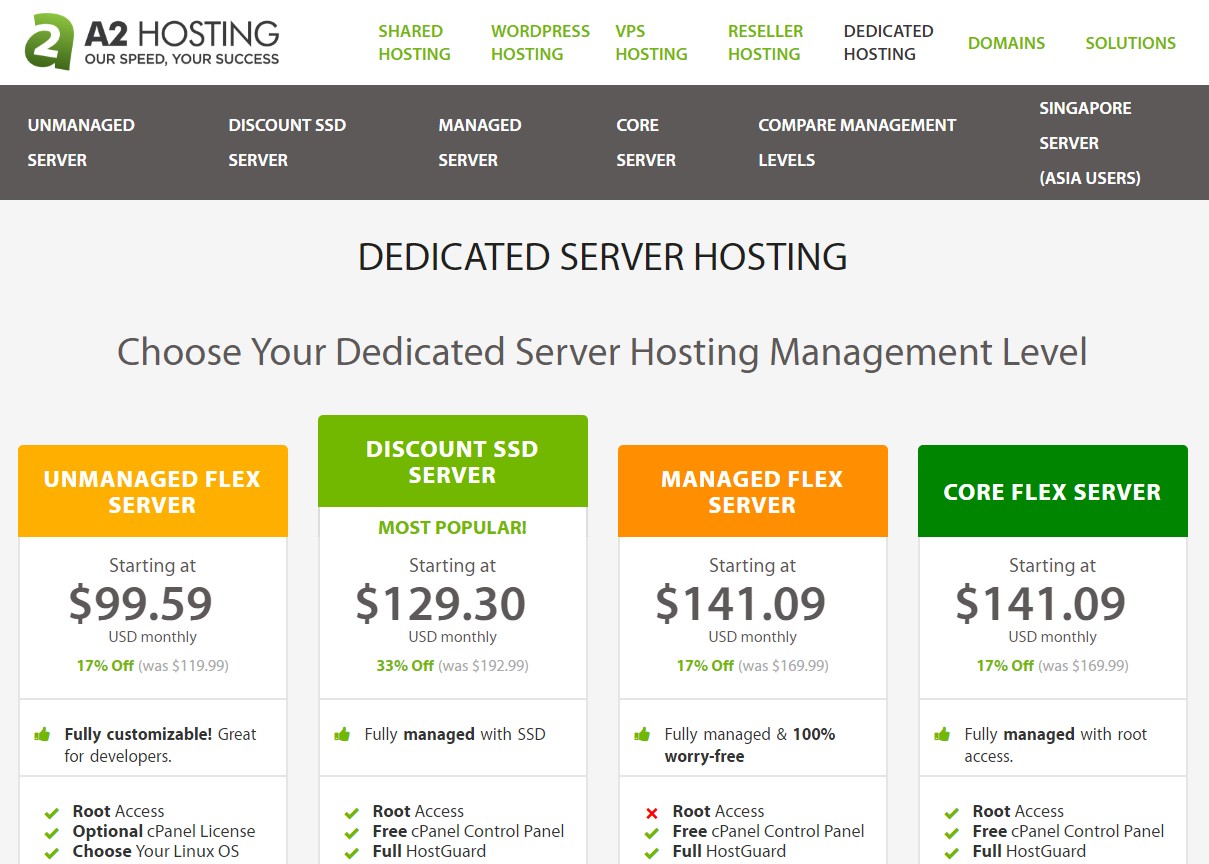Viewport: 1209px width, 864px height.
Task: Click Unmanaged Flex 17% Off (was $119.99)
Action: pyautogui.click(x=153, y=665)
